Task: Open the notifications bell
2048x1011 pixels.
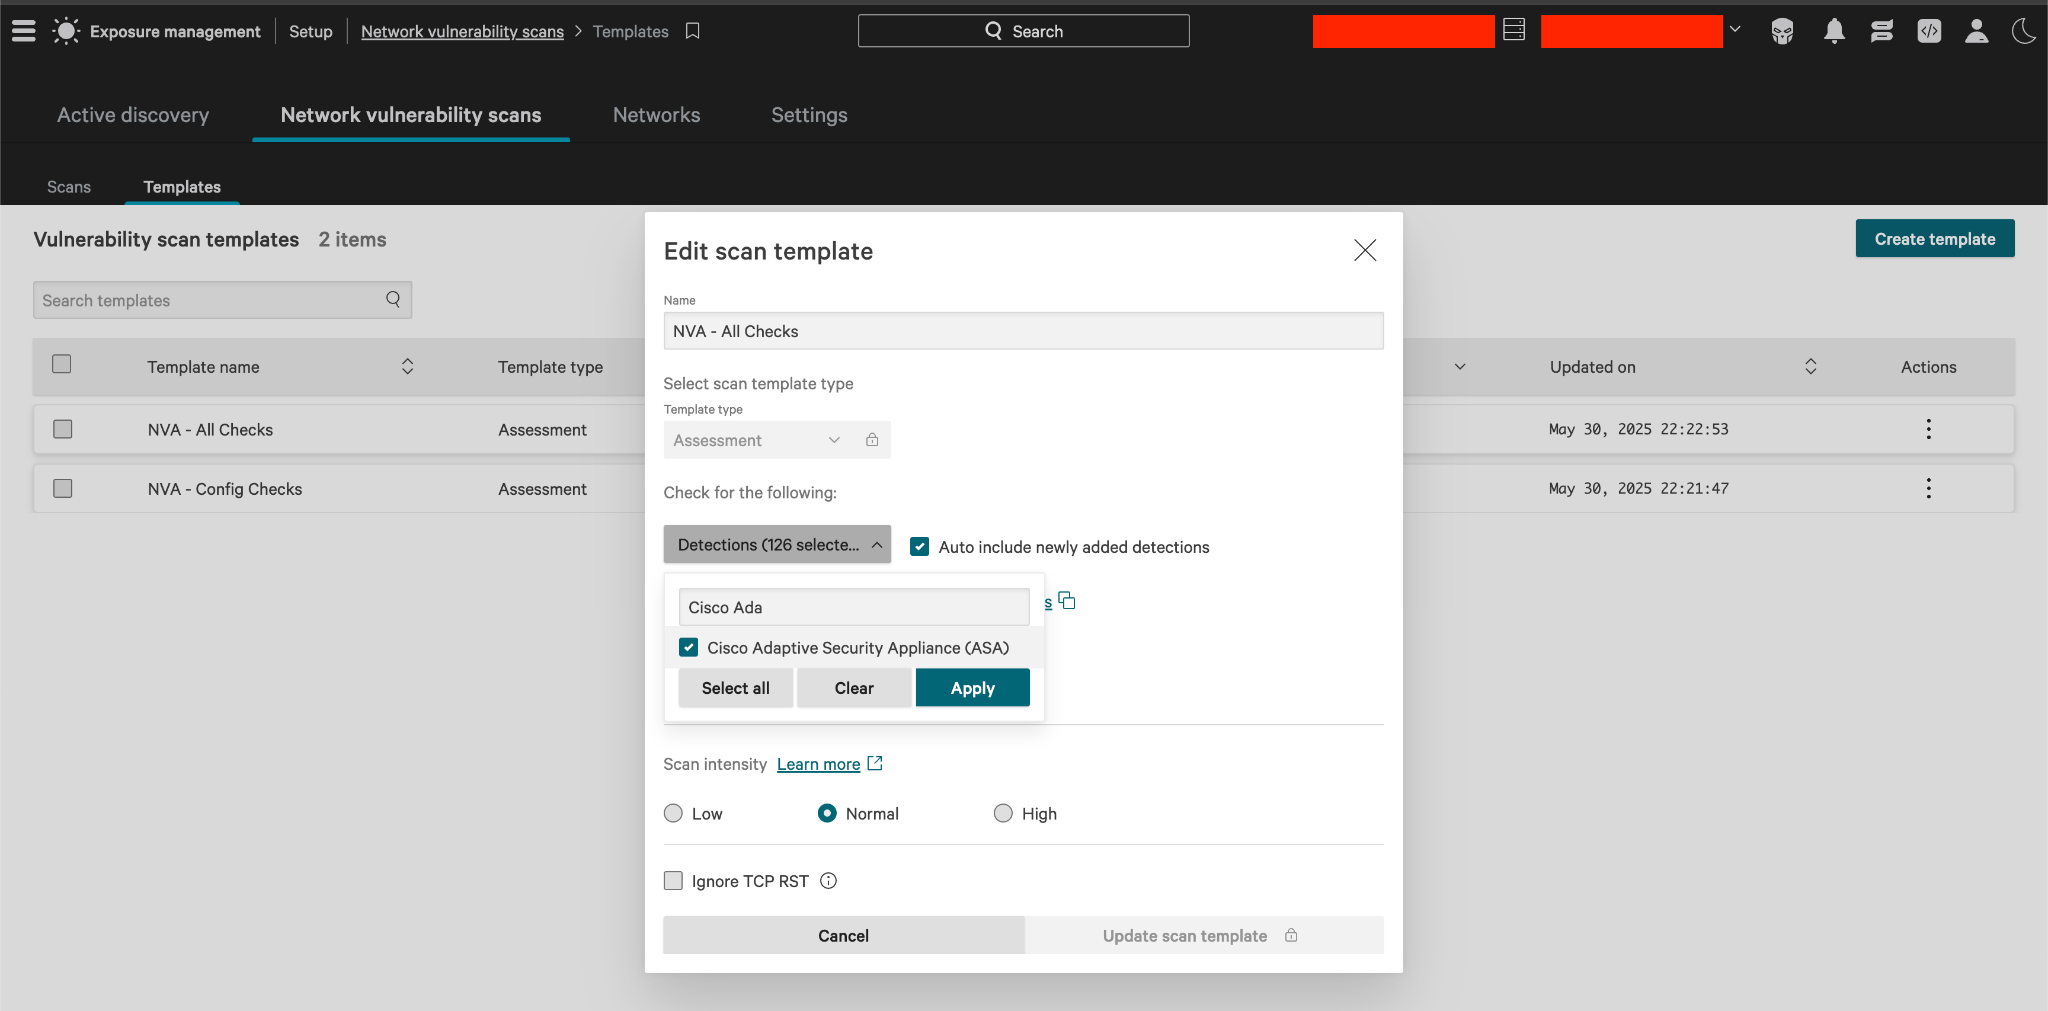Action: click(x=1834, y=31)
